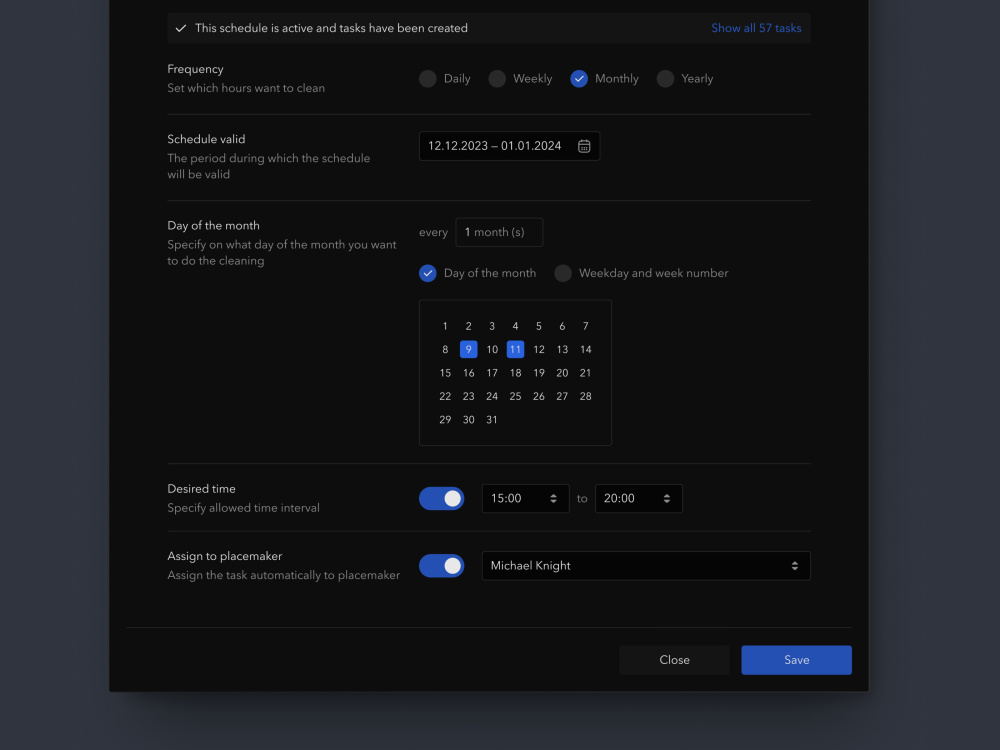
Task: Select Weekly frequency option
Action: point(497,78)
